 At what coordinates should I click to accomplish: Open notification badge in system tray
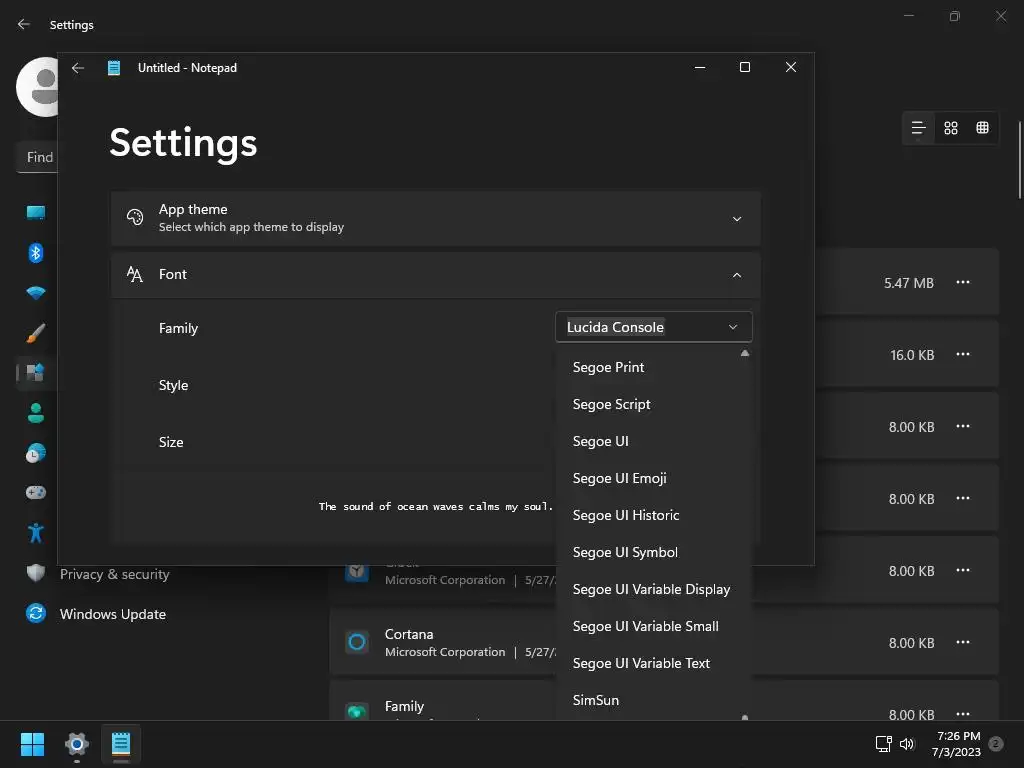(996, 744)
